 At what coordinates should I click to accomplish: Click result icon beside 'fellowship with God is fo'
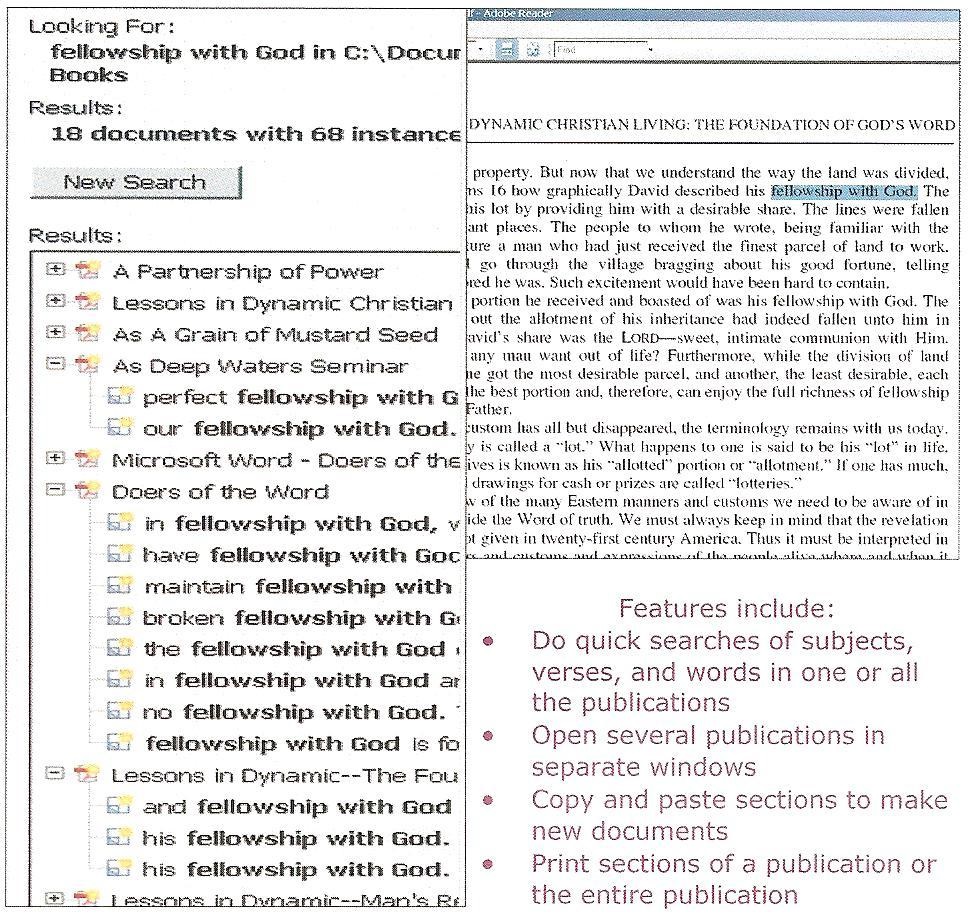click(119, 742)
